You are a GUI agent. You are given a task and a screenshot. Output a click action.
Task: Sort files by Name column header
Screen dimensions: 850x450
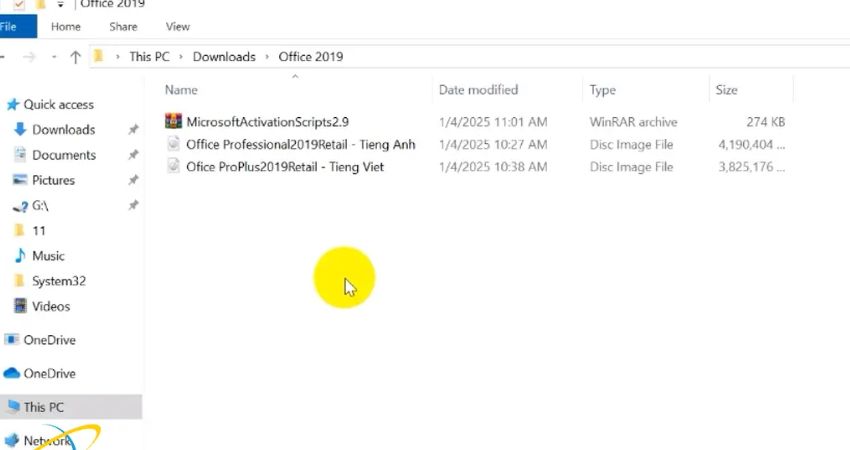point(181,90)
